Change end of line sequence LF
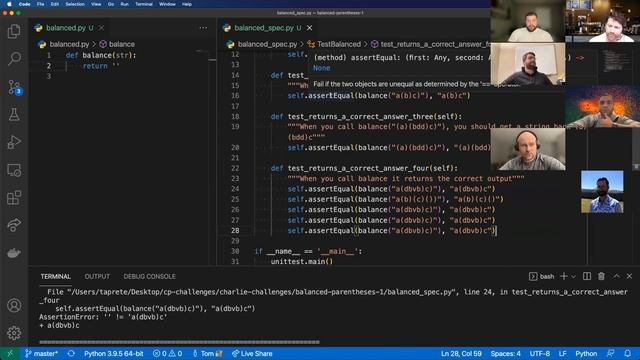Screen dimensions: 640x360 tap(562, 353)
